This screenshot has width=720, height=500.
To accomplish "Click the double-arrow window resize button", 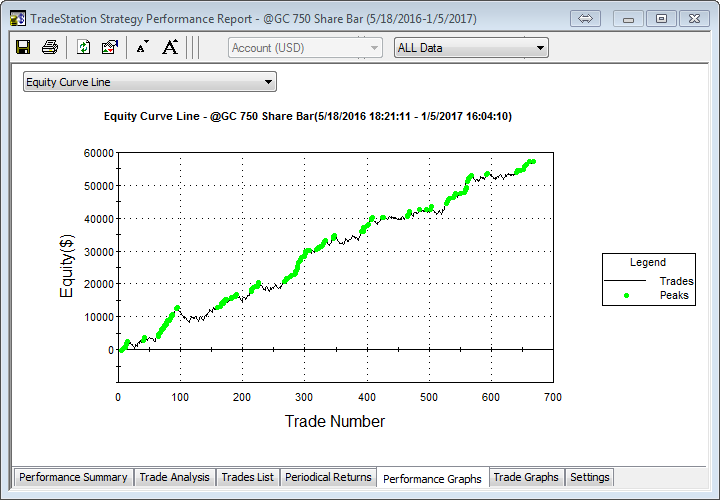I will [587, 18].
